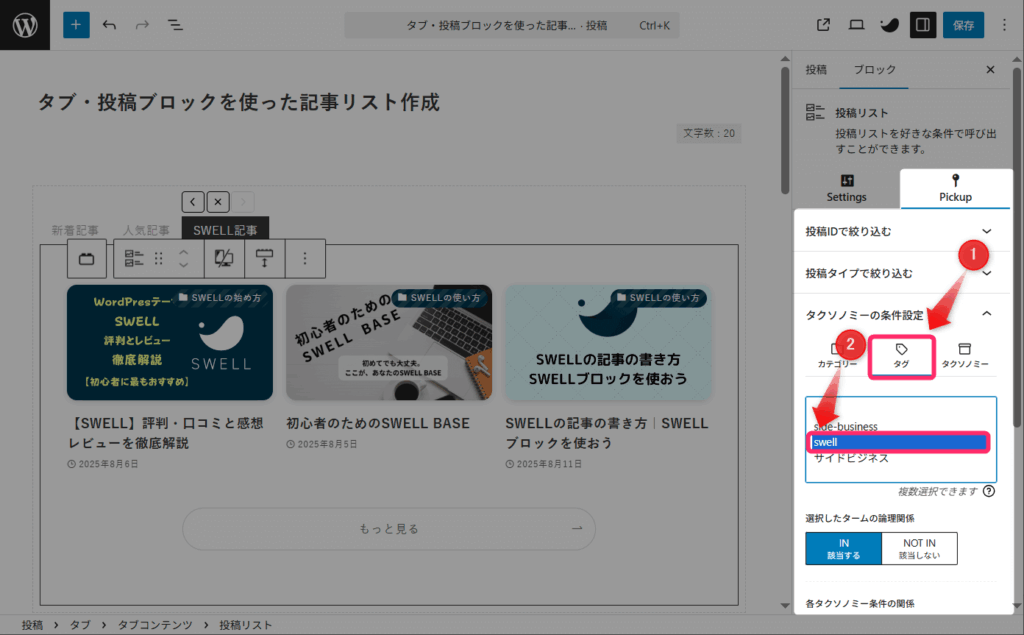Click the block margin spacing toolbar icon
1024x635 pixels.
coord(264,259)
